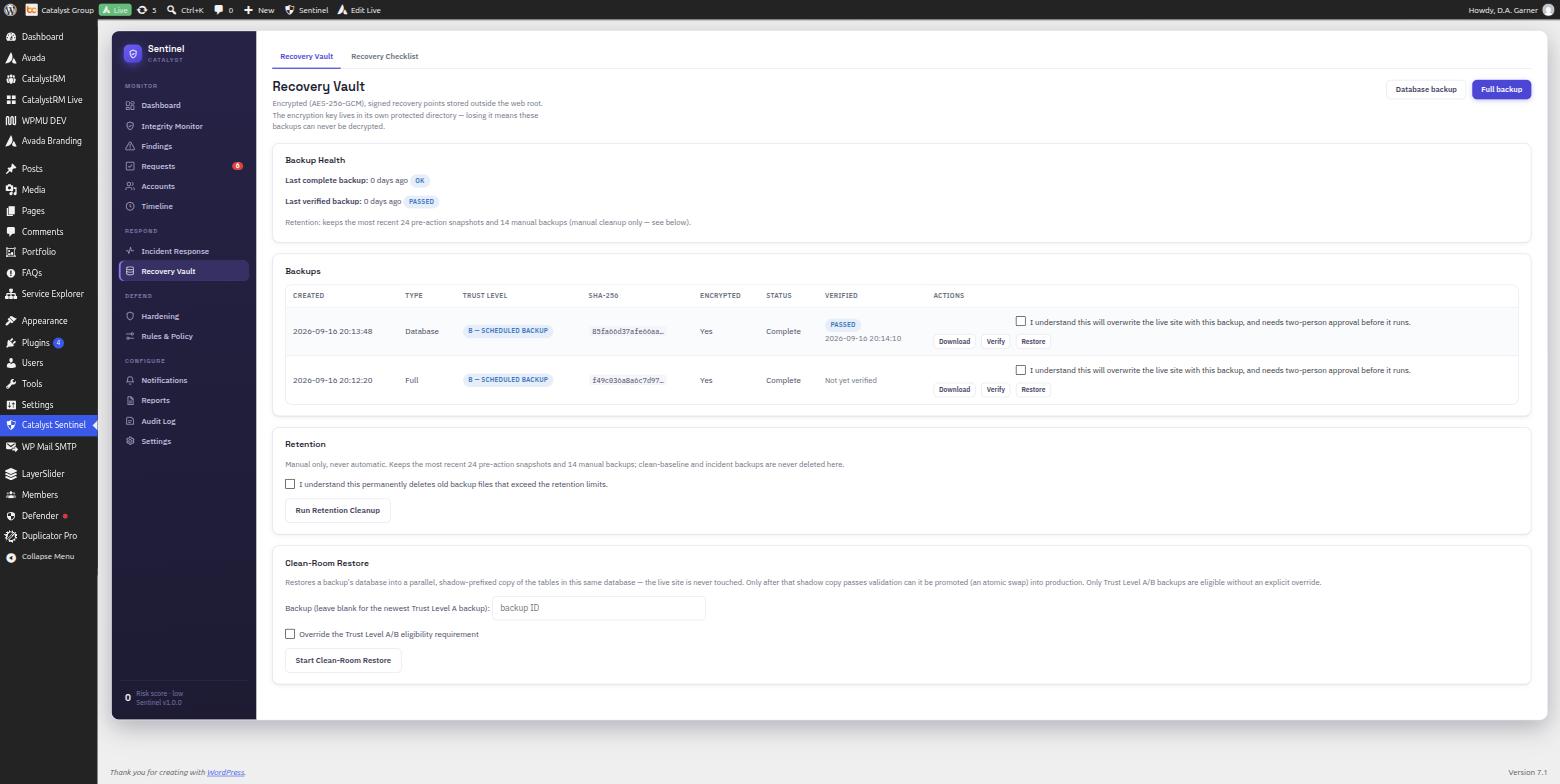Click the Accounts people icon
Viewport: 1560px width, 784px height.
pyautogui.click(x=130, y=186)
